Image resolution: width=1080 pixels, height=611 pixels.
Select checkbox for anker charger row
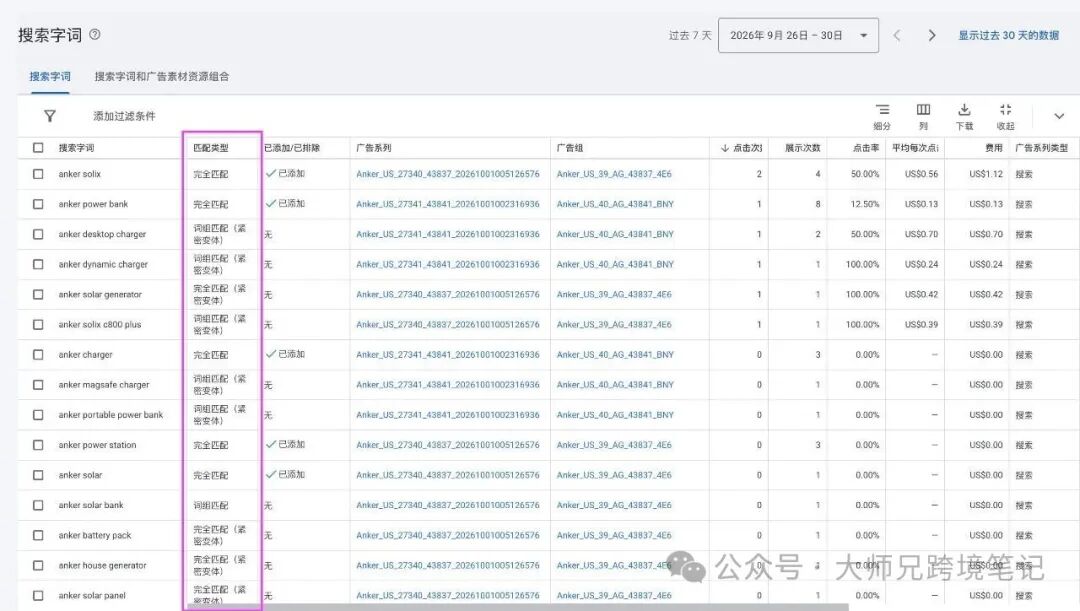point(38,355)
